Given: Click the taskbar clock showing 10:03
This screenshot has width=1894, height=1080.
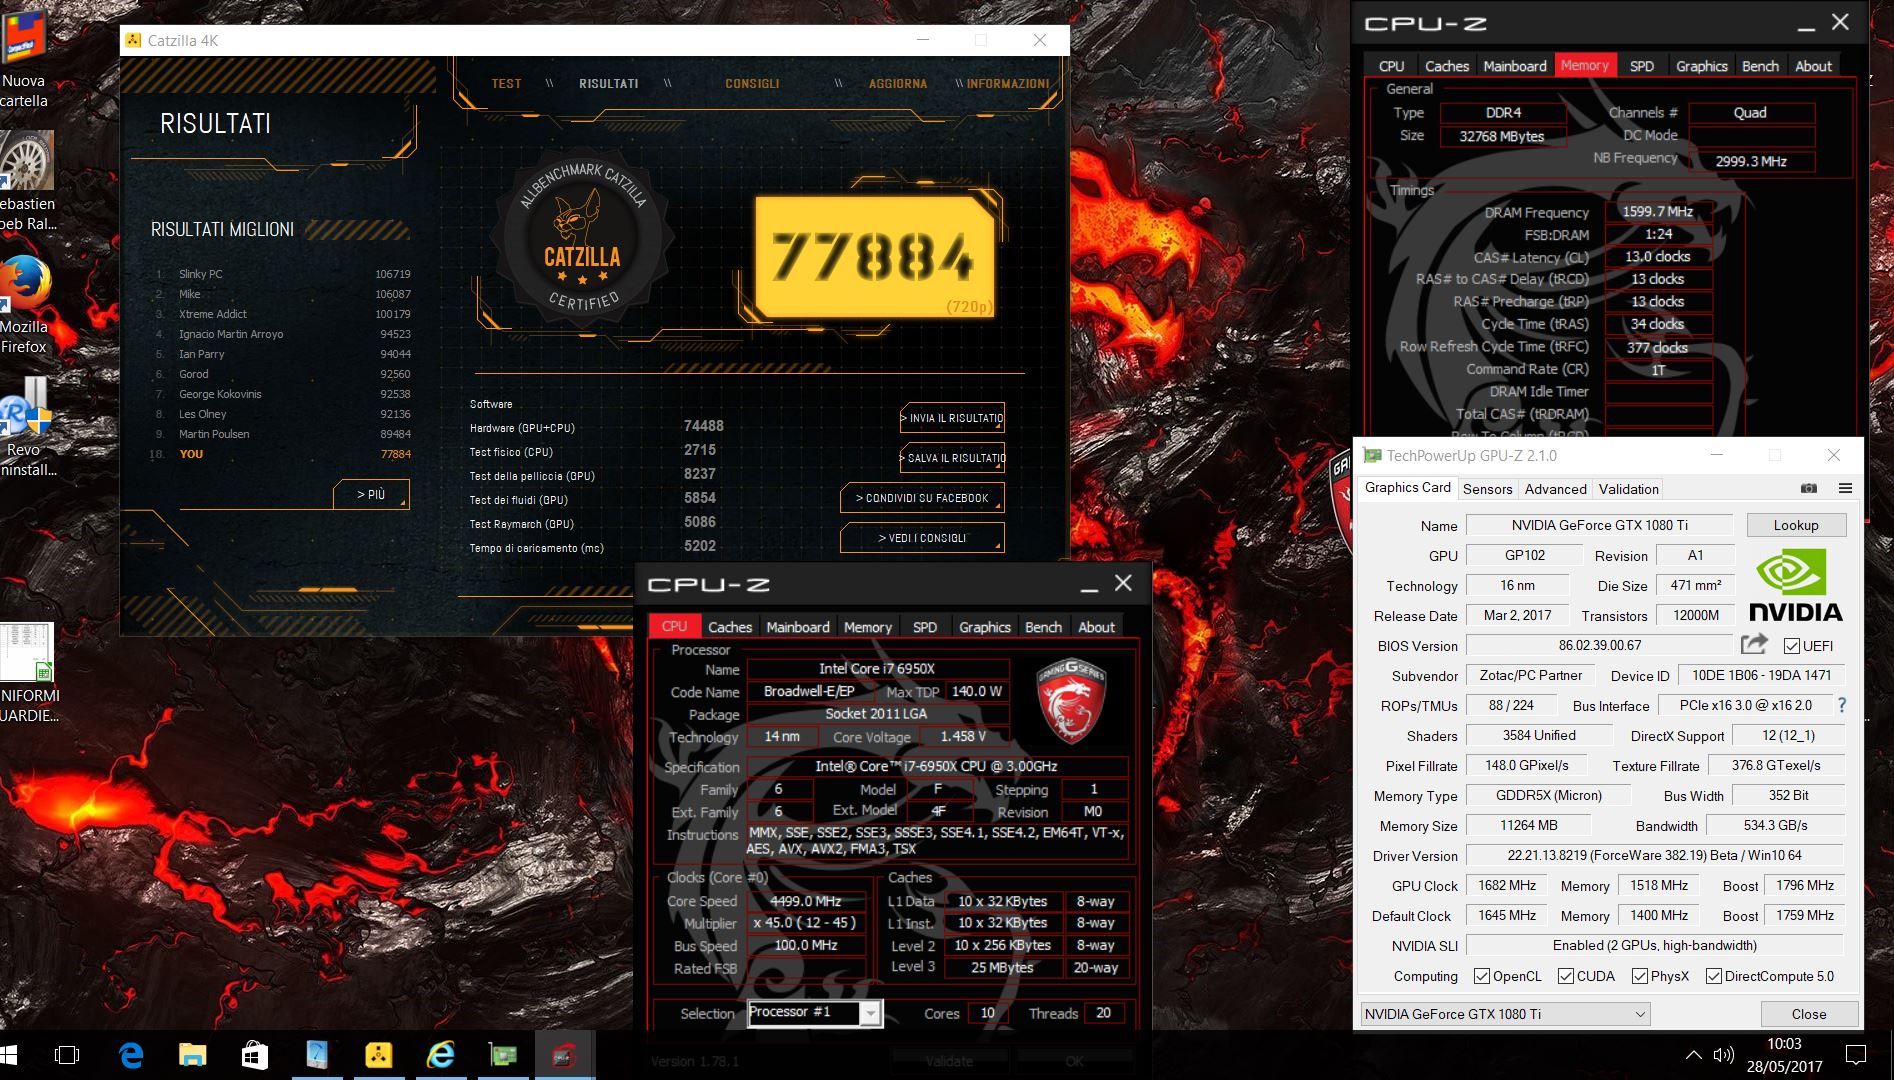Looking at the screenshot, I should tap(1785, 1055).
